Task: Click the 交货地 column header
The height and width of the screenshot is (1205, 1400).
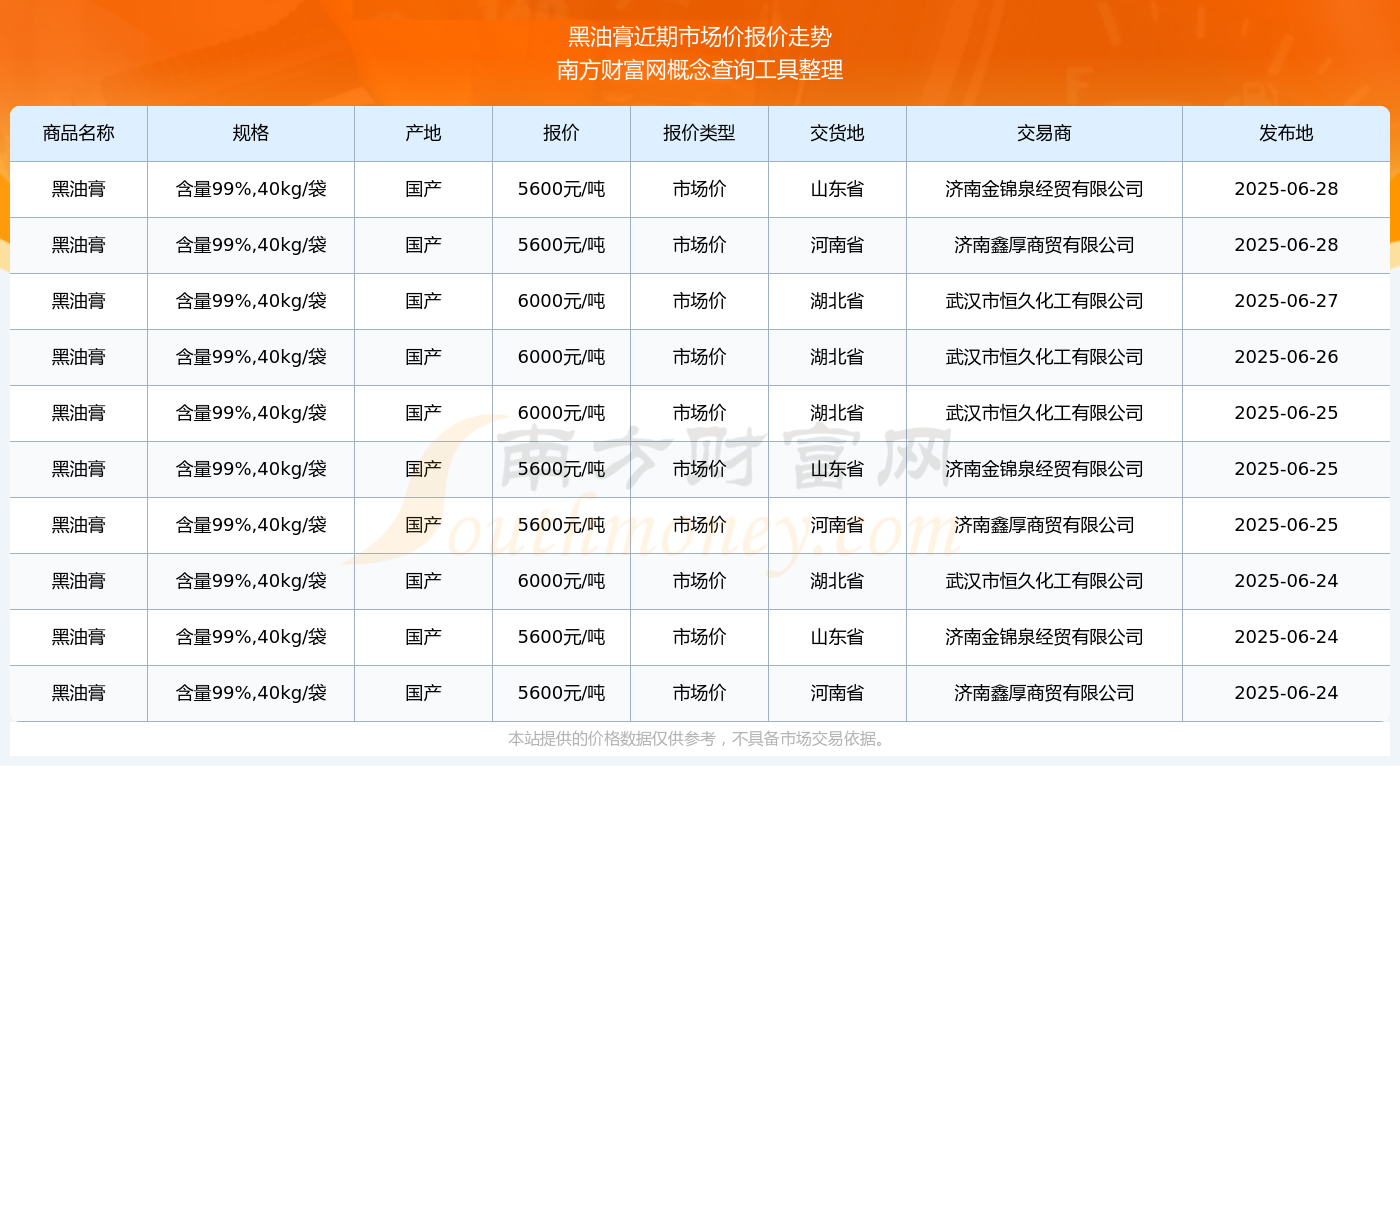Action: 838,133
